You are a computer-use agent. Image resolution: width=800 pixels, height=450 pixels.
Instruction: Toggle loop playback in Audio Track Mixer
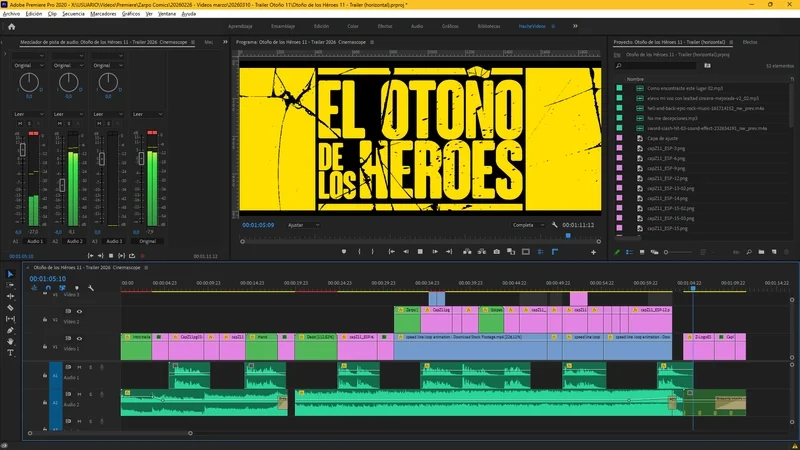[132, 256]
